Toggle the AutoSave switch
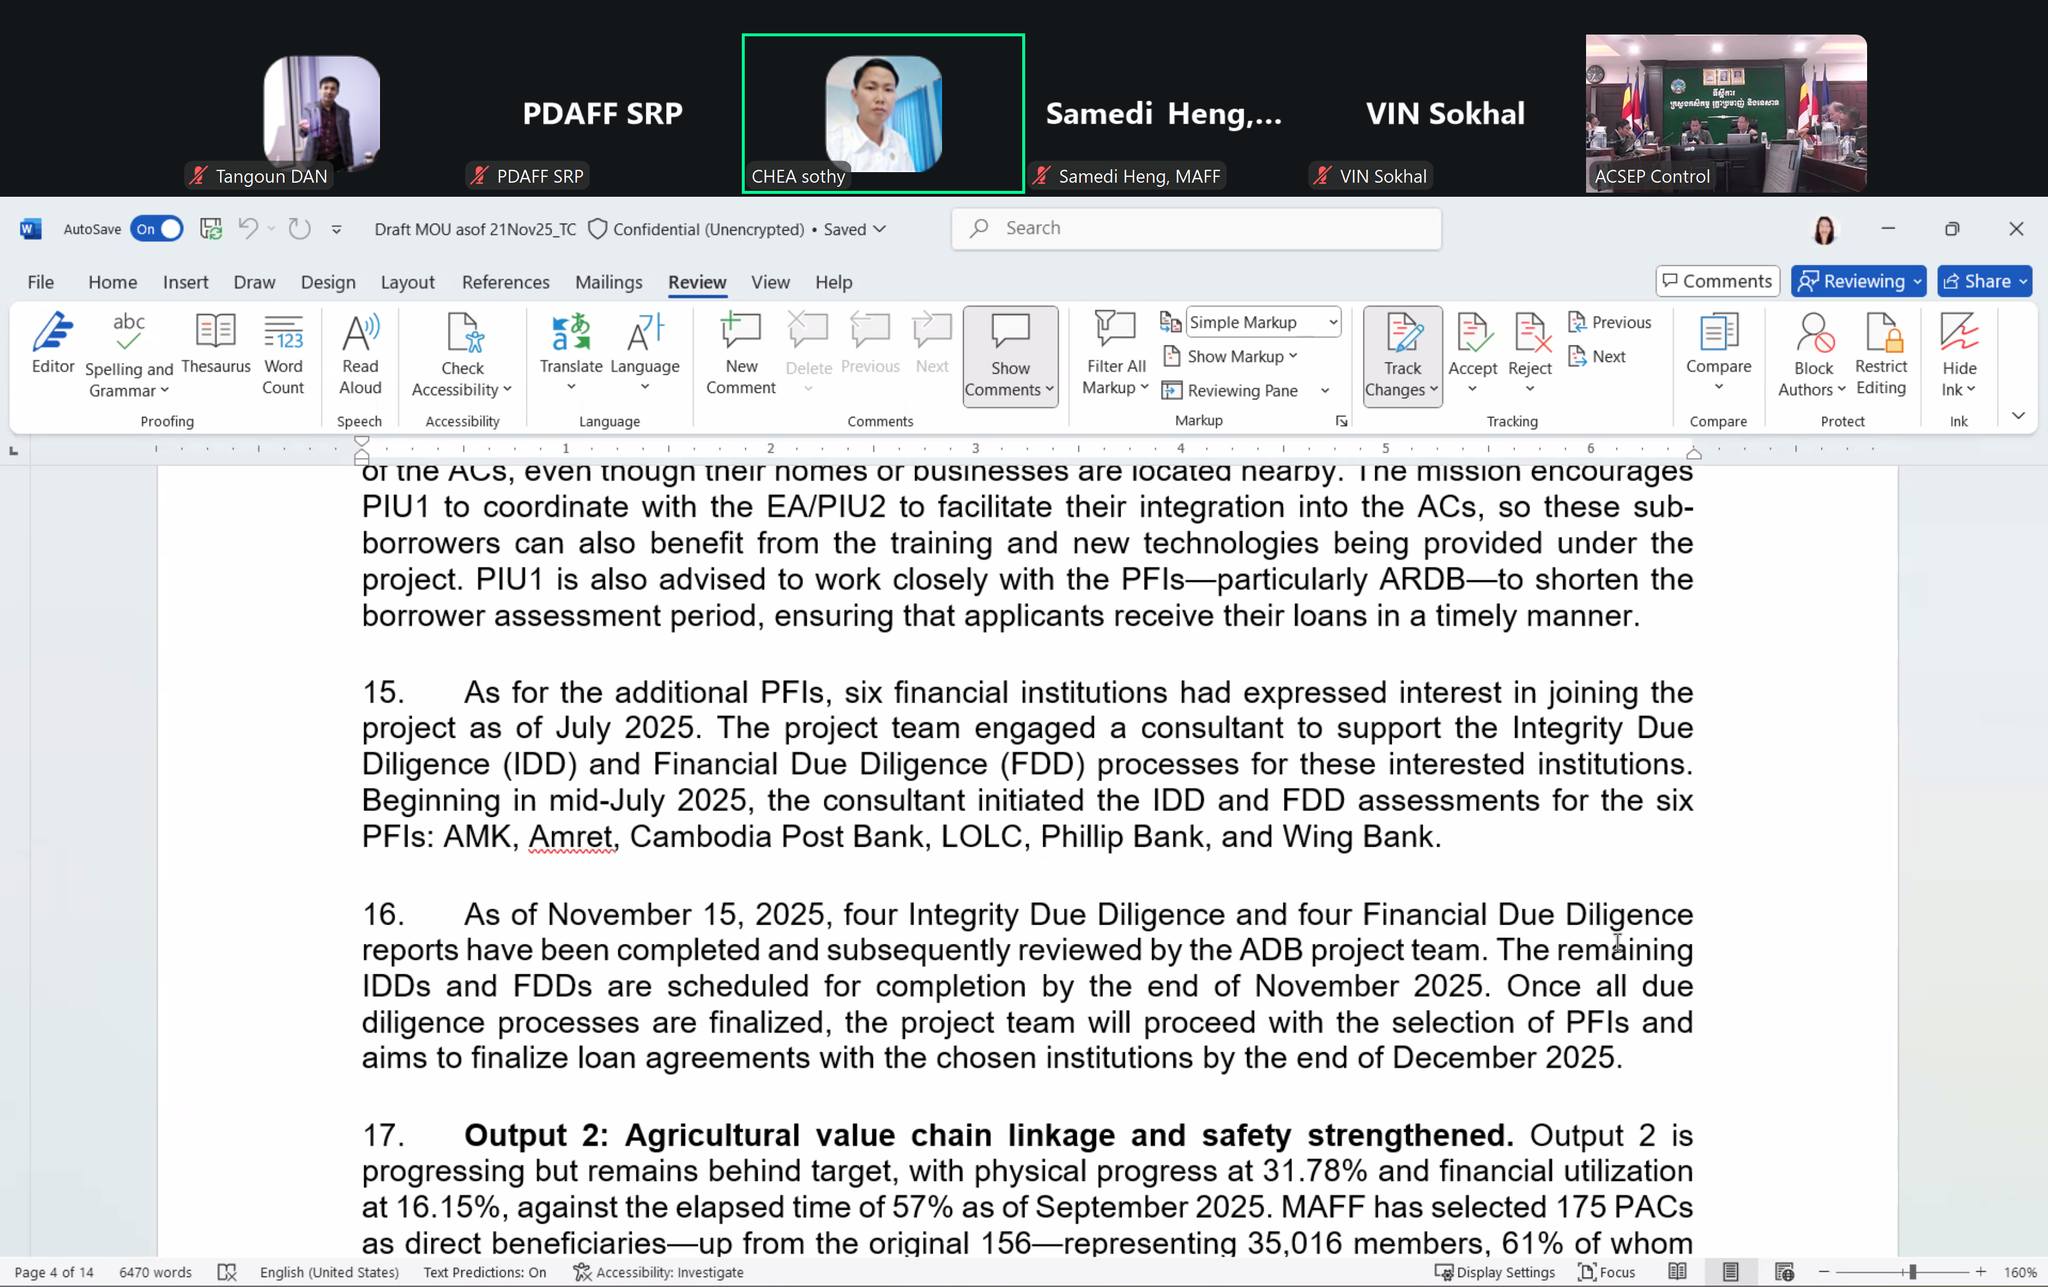The image size is (2048, 1287). tap(157, 229)
